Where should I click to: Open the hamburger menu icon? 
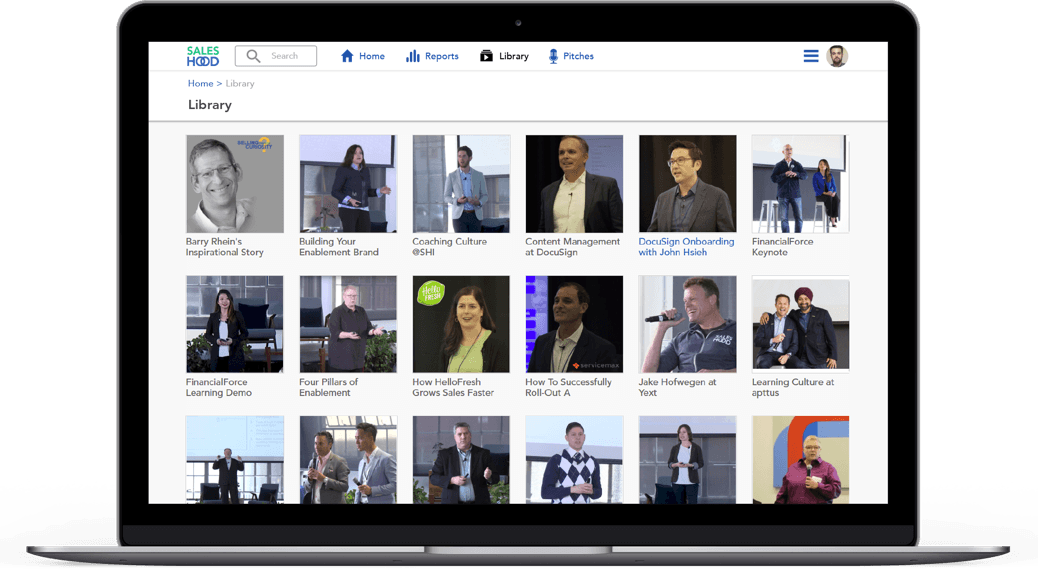(x=811, y=56)
